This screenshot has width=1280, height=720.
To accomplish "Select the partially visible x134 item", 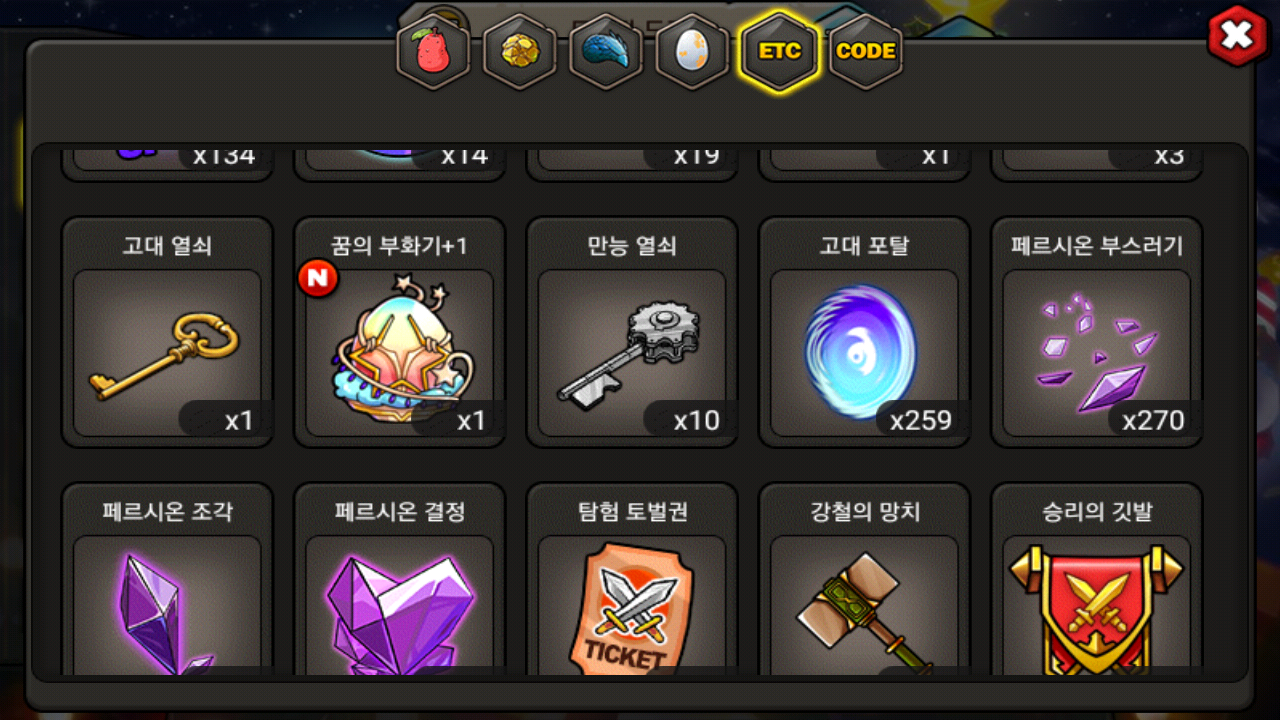I will point(167,164).
